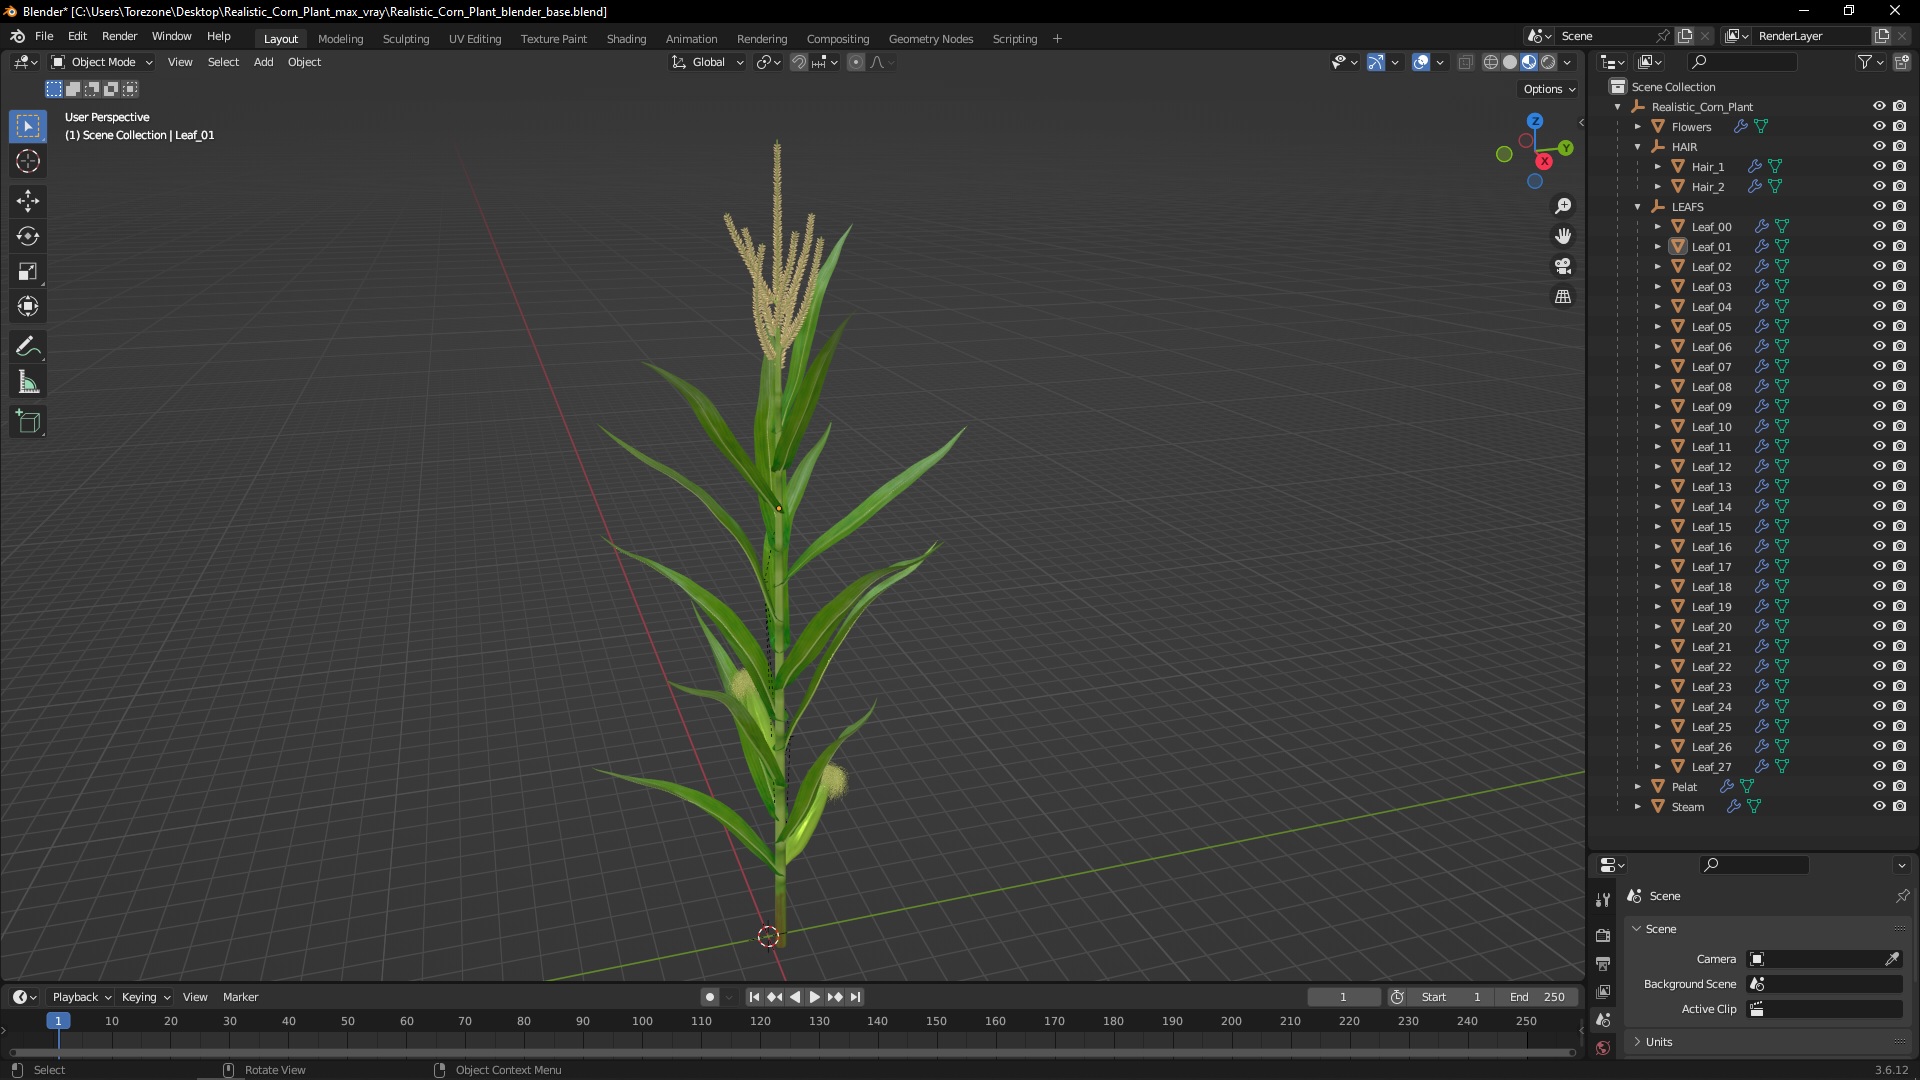This screenshot has height=1080, width=1920.
Task: Open Global transform orientation dropdown
Action: 708,62
